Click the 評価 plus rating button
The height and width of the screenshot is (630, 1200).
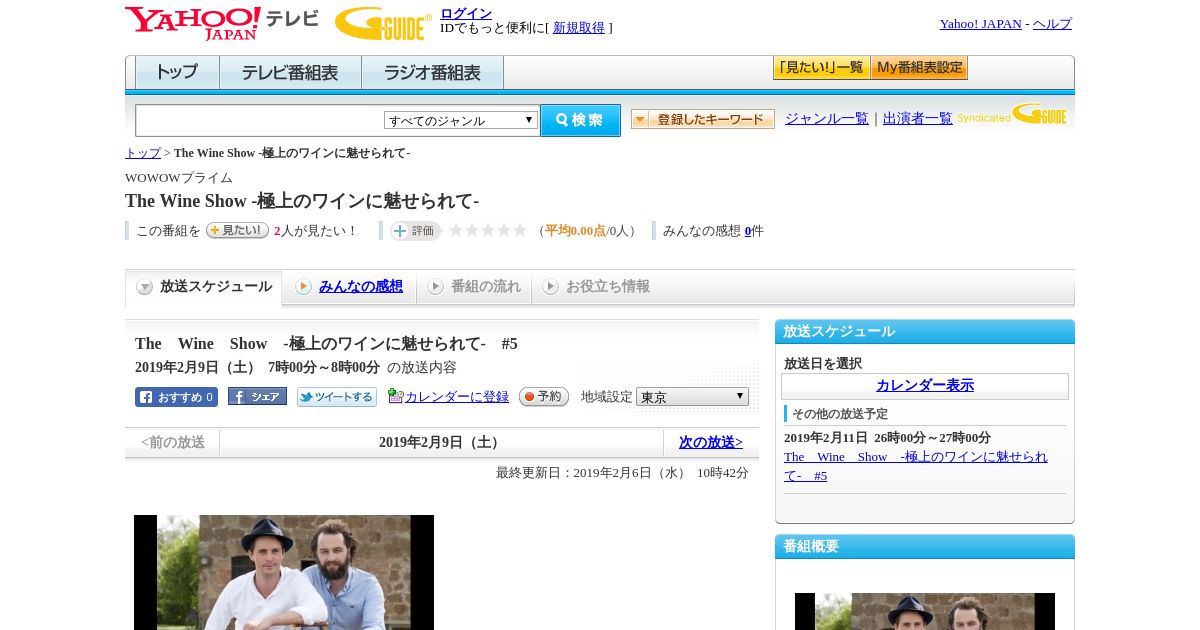coord(415,231)
